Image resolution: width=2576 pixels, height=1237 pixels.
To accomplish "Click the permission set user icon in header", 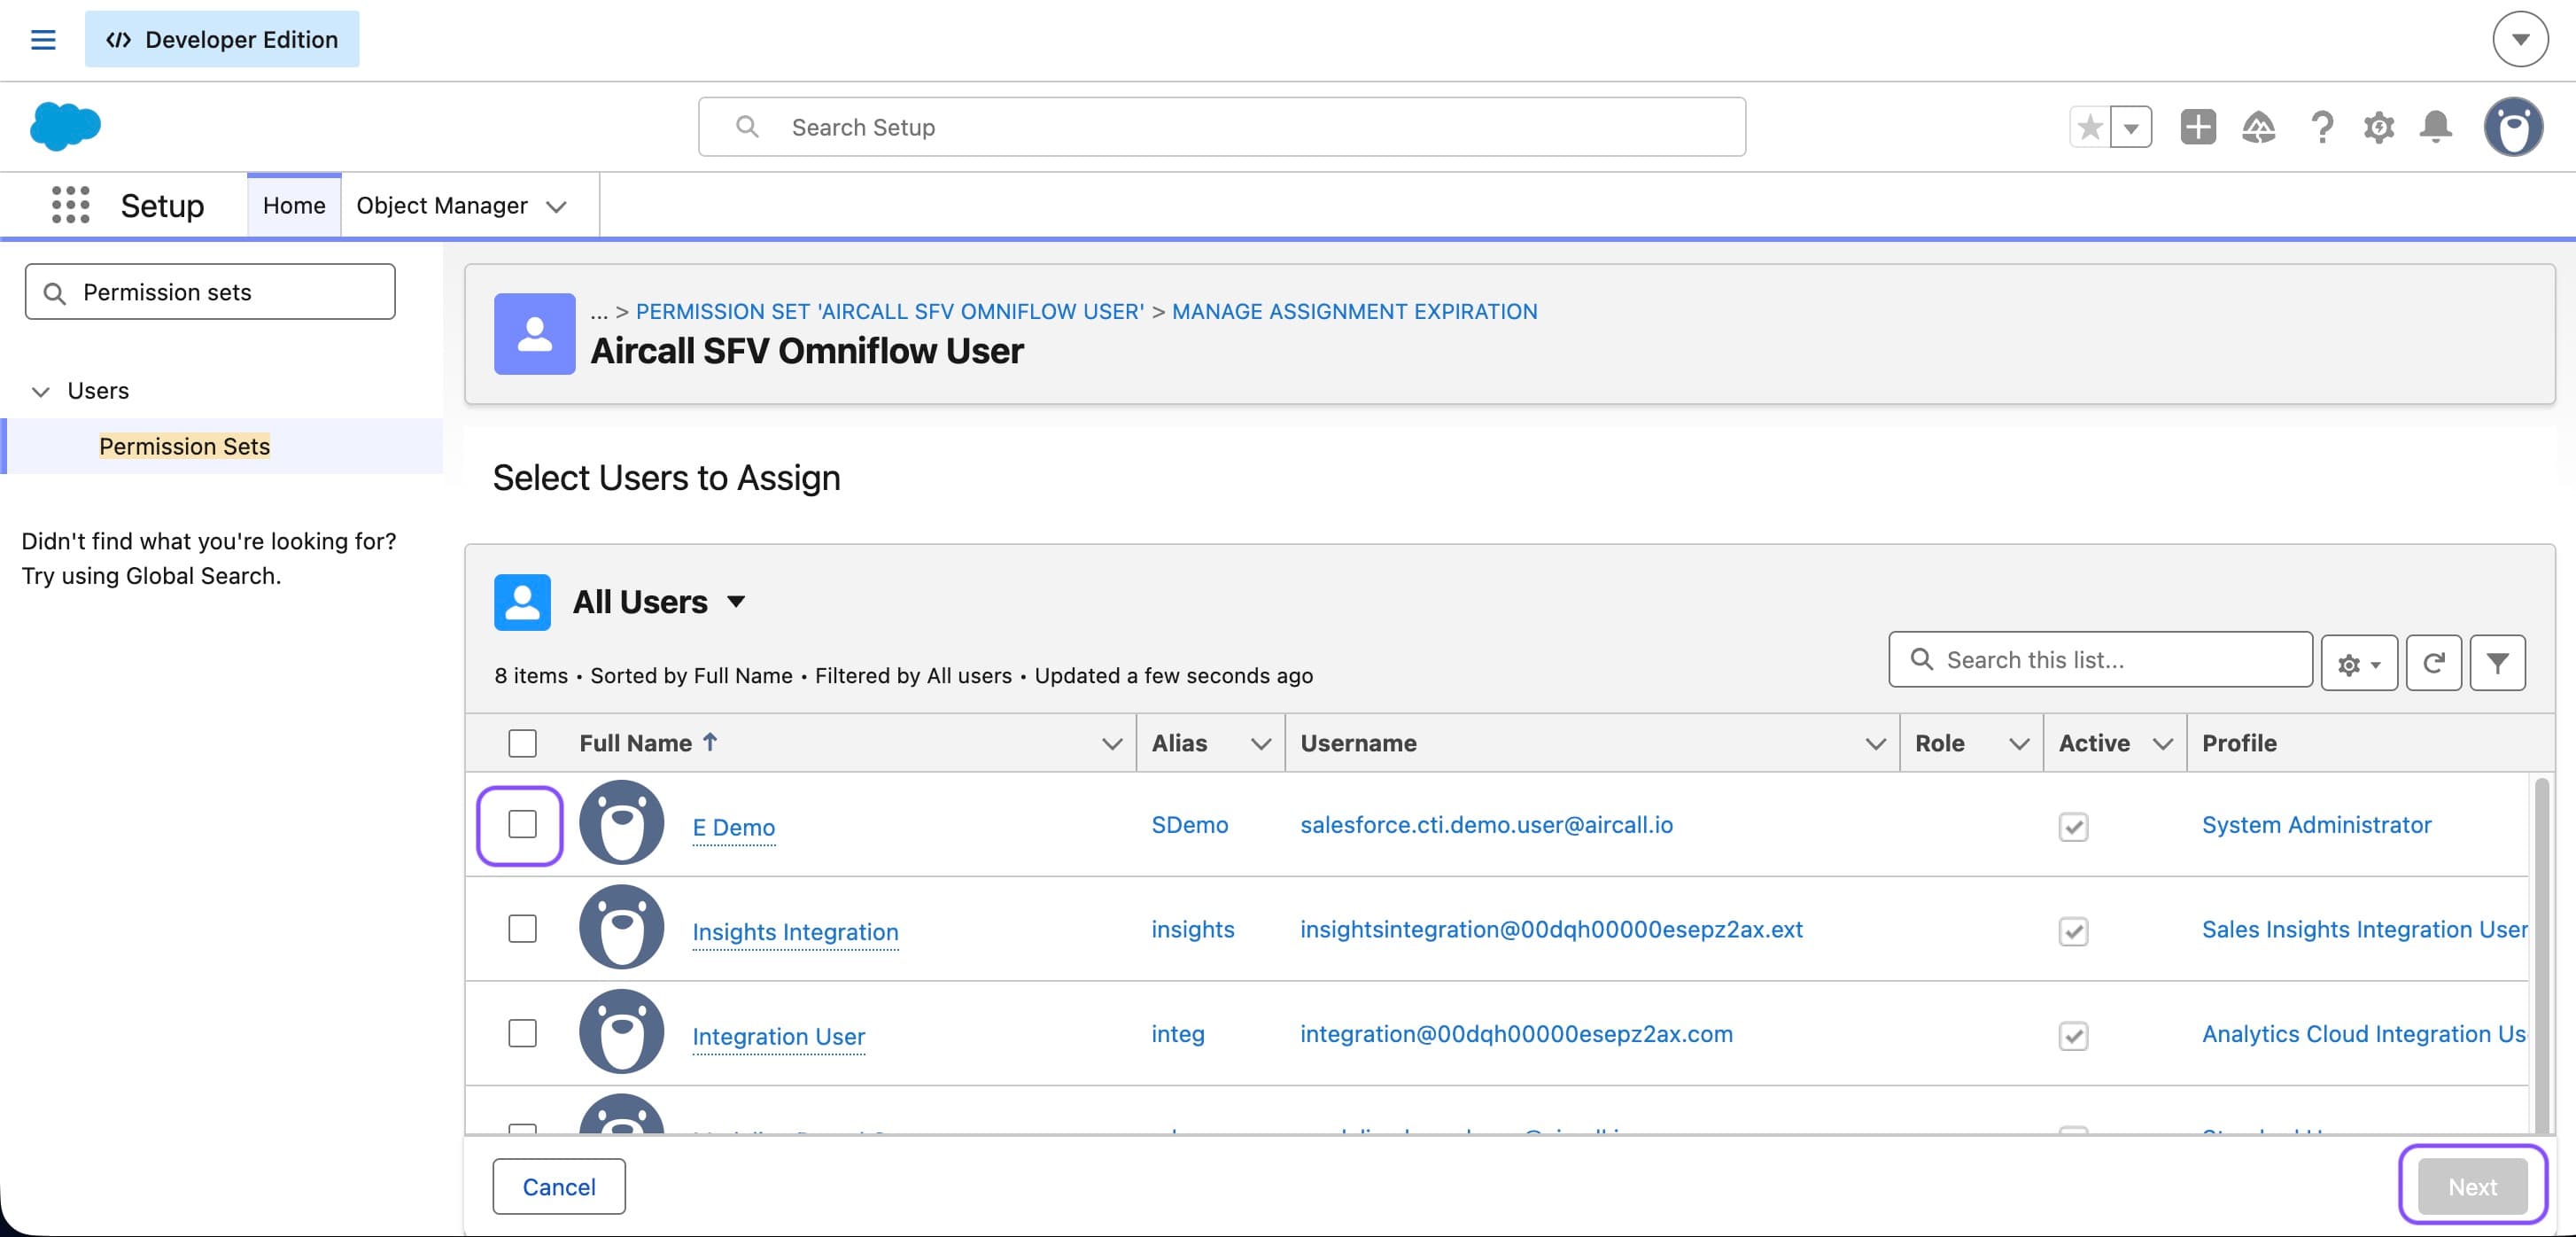I will 535,334.
